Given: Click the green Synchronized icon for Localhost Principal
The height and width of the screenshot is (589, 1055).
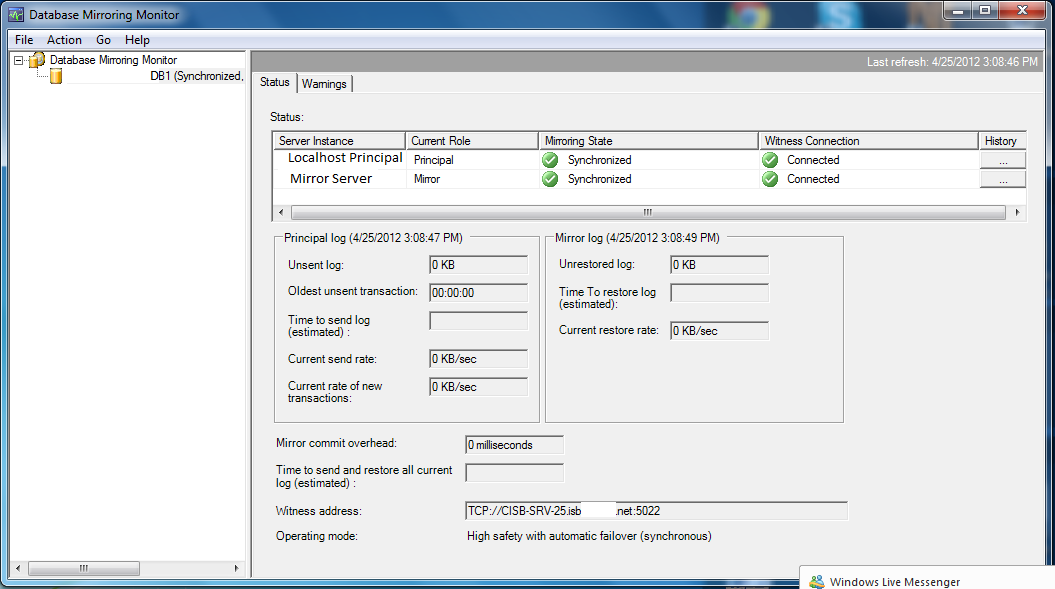Looking at the screenshot, I should (x=549, y=160).
